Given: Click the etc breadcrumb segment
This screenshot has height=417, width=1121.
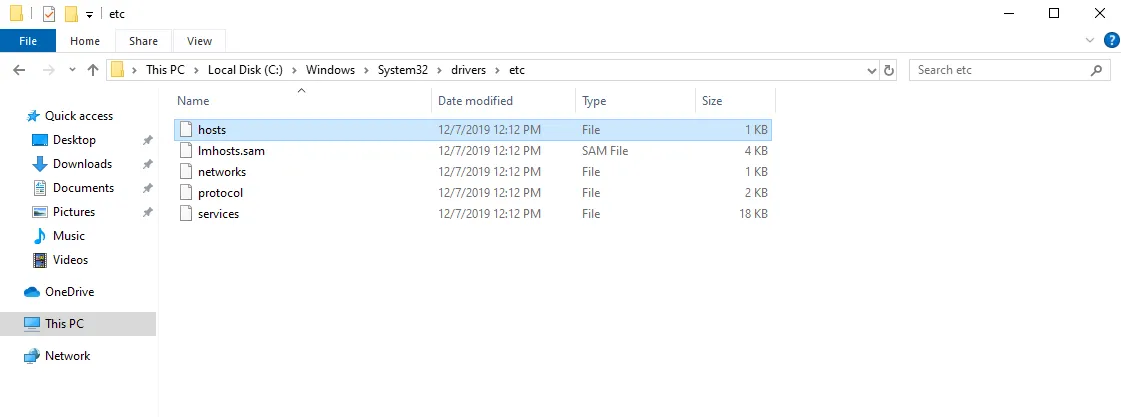Looking at the screenshot, I should tap(517, 70).
